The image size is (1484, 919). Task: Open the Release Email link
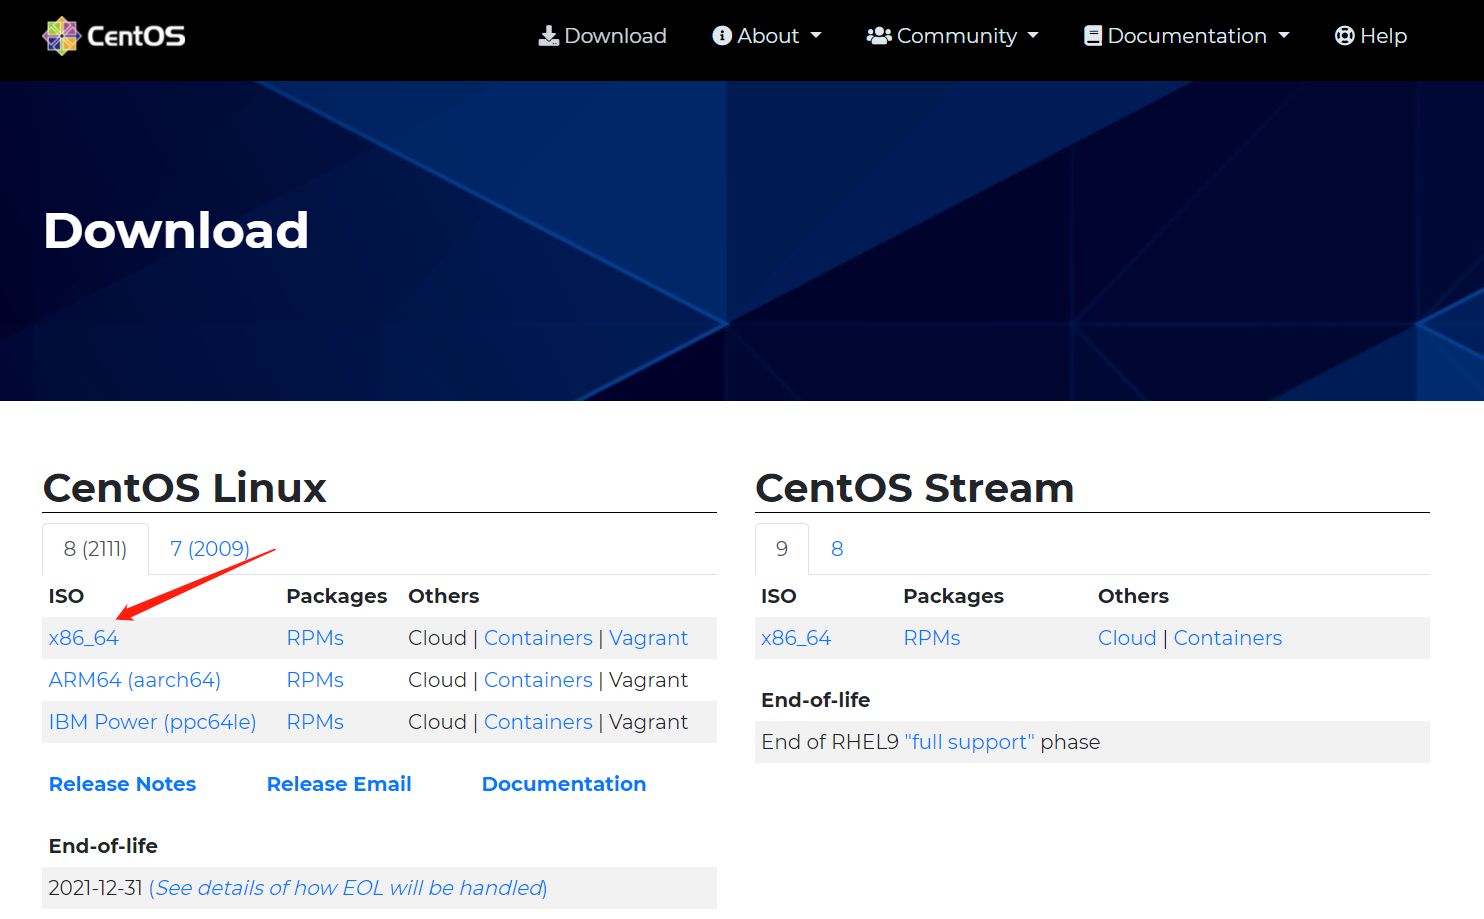pos(339,784)
